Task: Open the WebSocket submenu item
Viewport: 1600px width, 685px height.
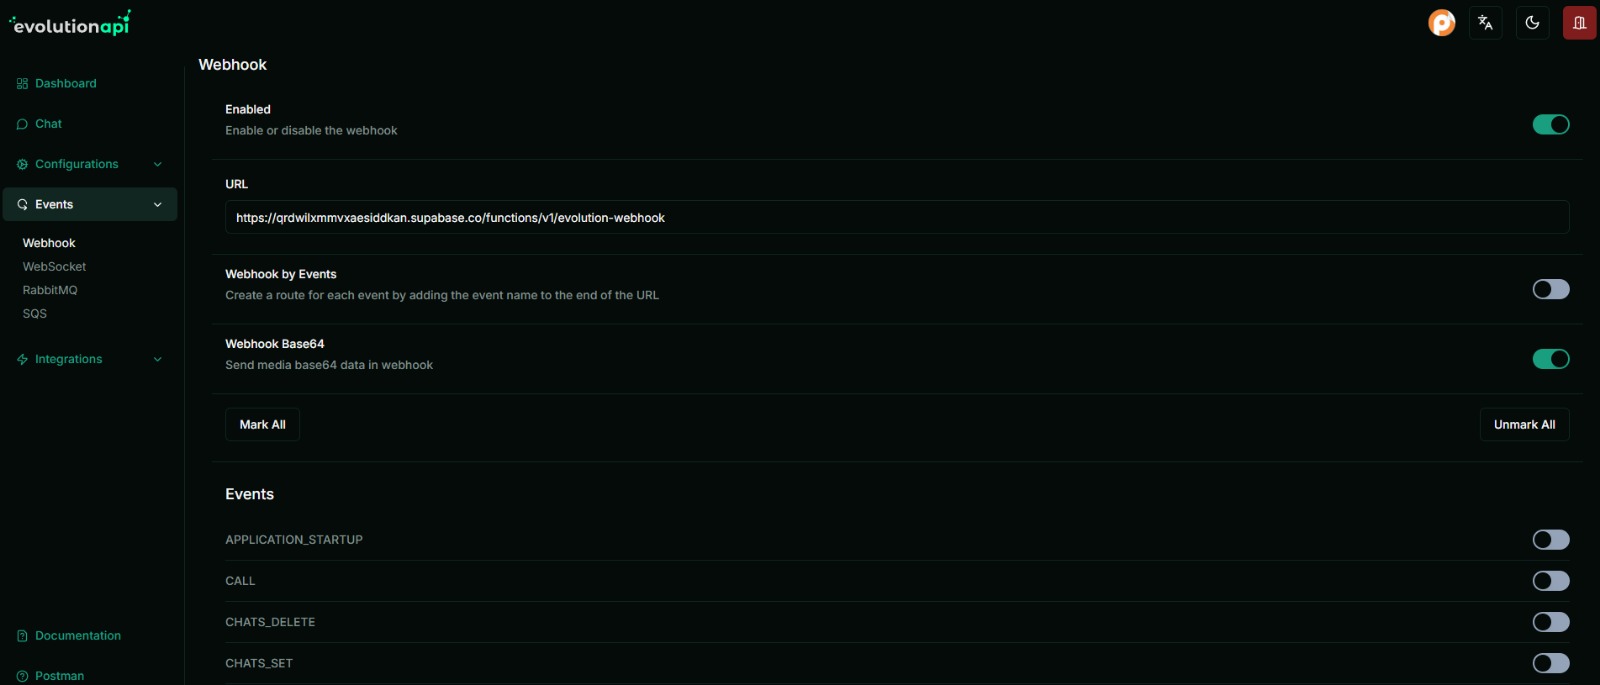Action: (x=54, y=267)
